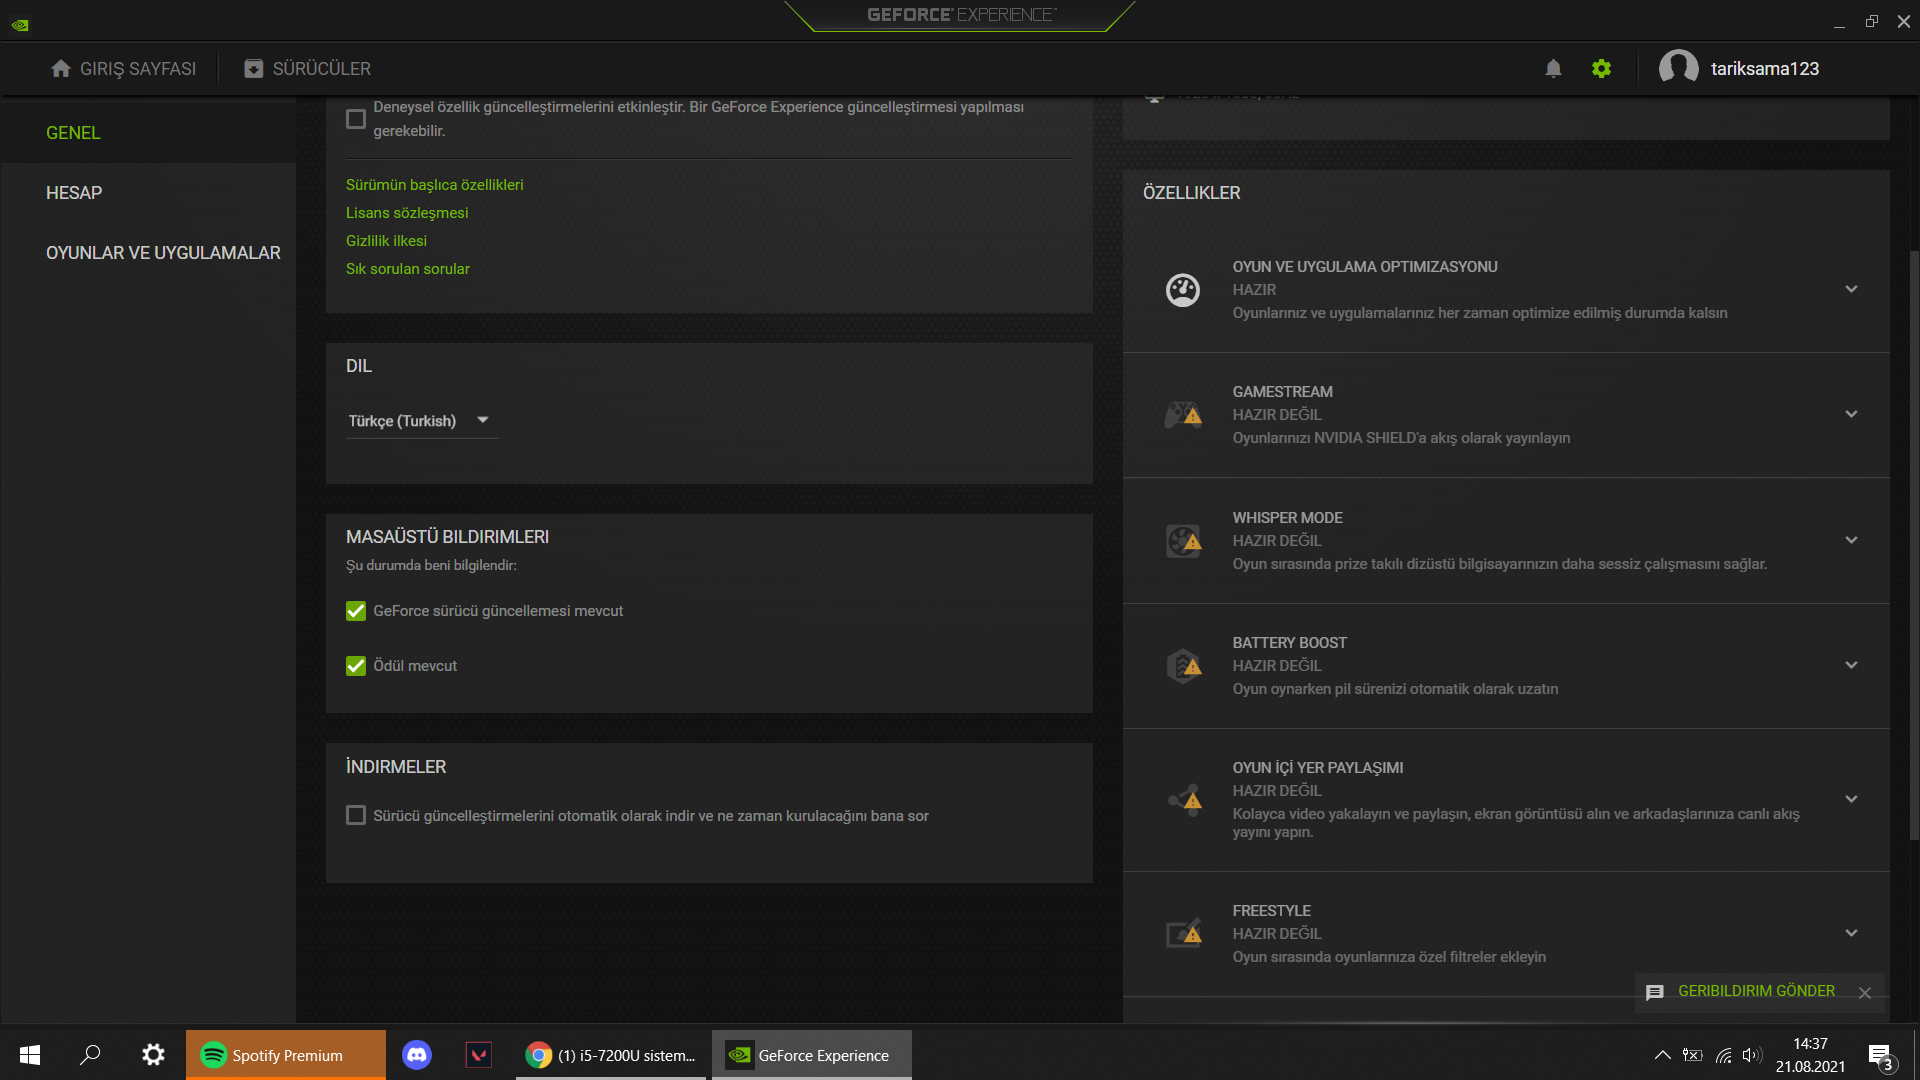Expand the Battery Boost details chevron
The image size is (1920, 1080).
pyautogui.click(x=1851, y=665)
